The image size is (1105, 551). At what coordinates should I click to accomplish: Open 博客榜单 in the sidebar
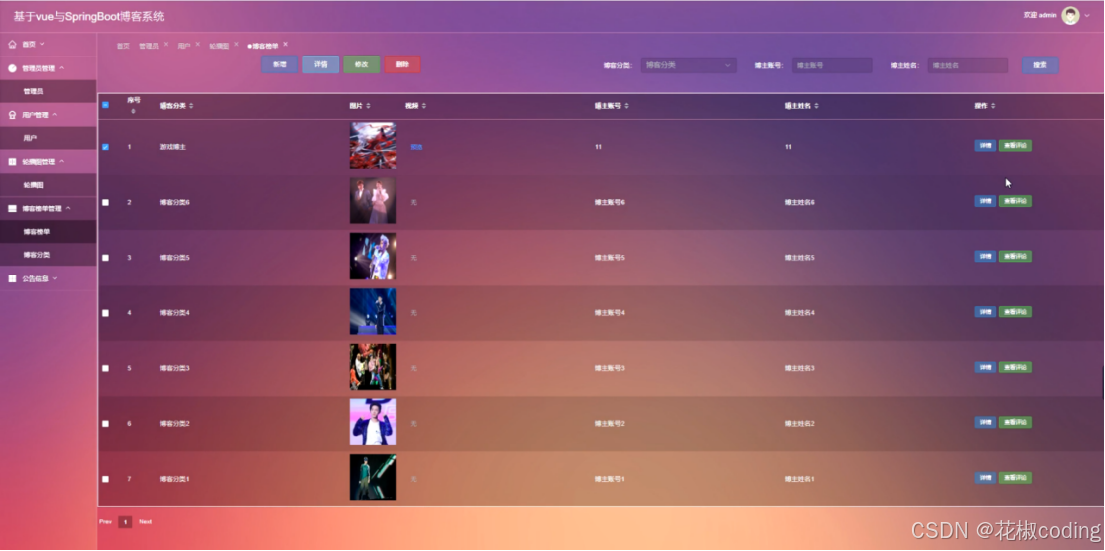click(49, 232)
